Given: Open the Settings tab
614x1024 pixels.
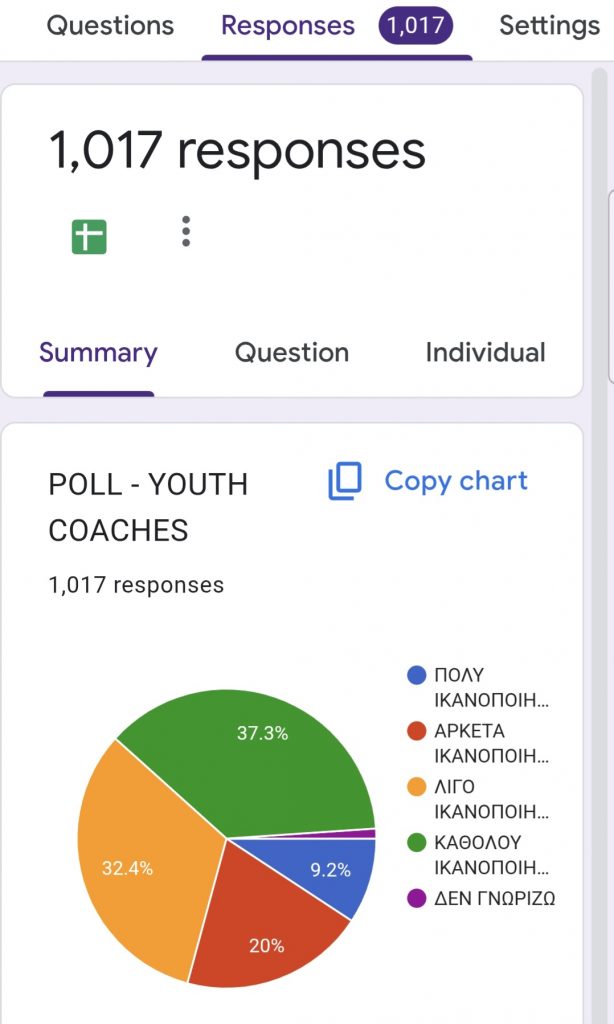Looking at the screenshot, I should (549, 26).
